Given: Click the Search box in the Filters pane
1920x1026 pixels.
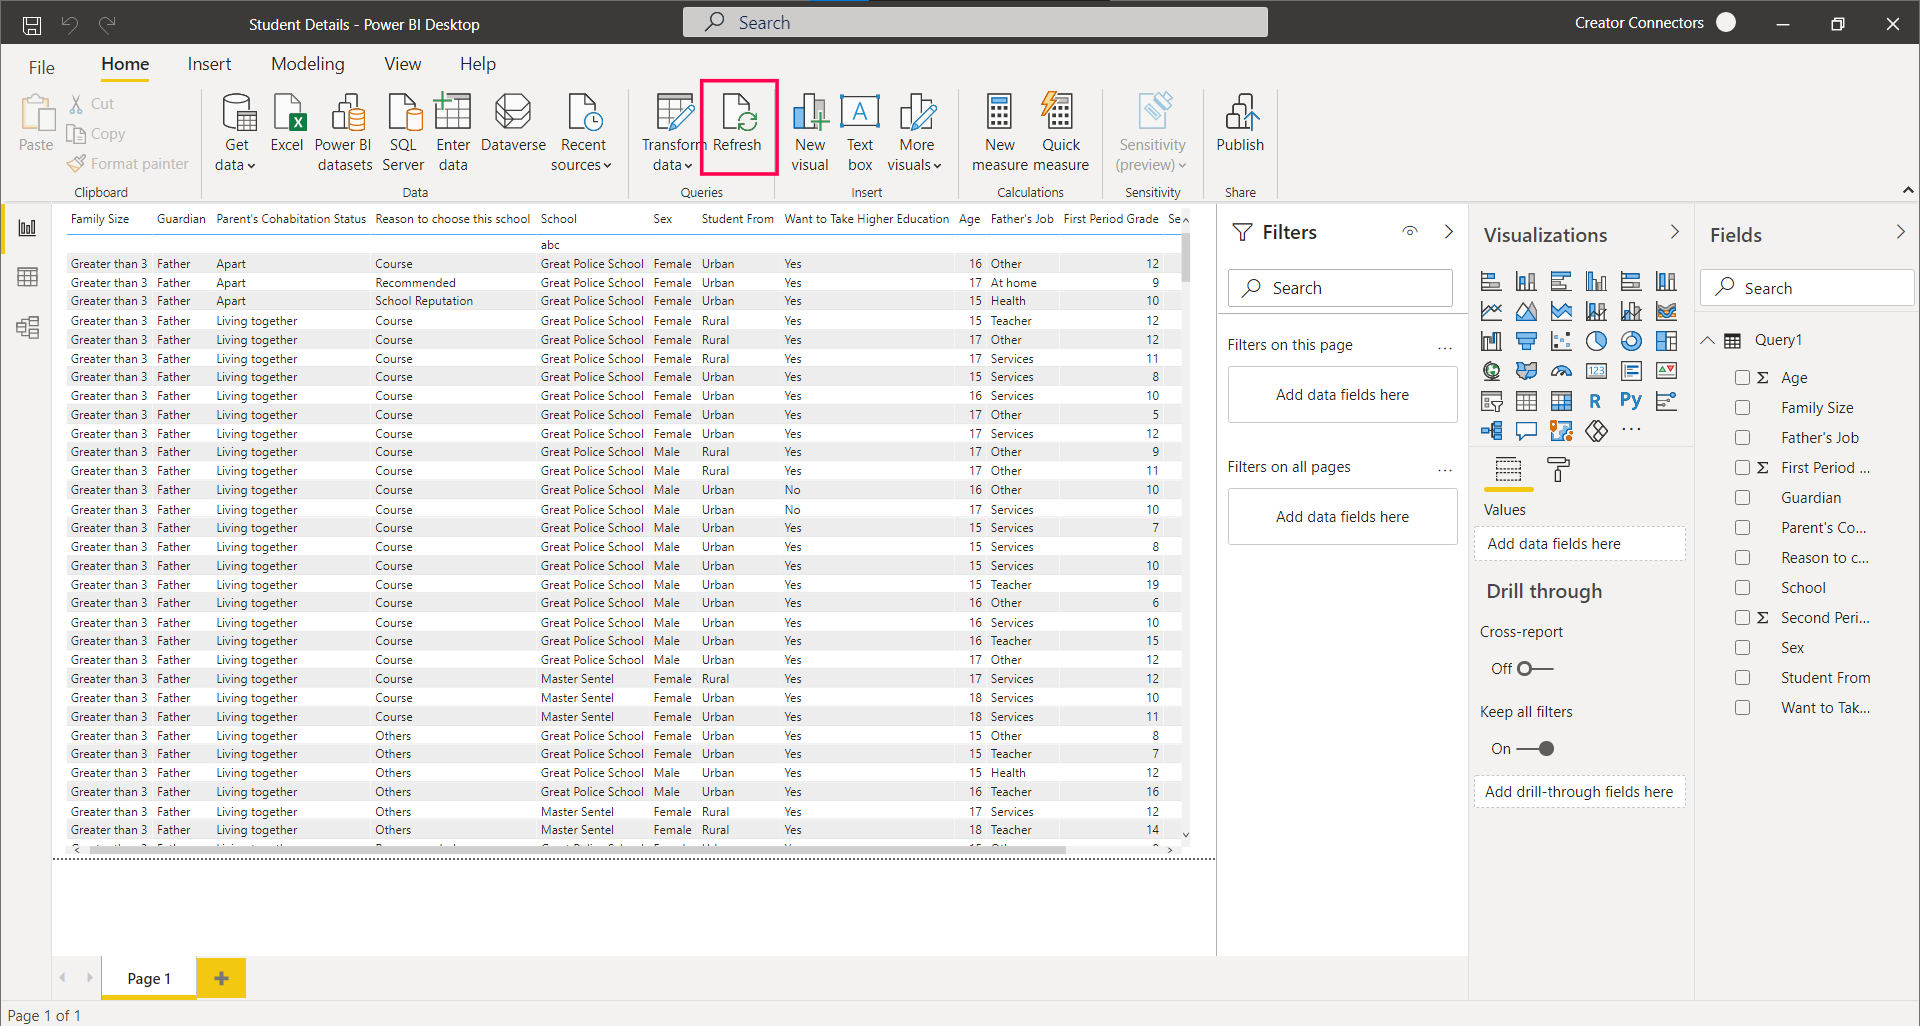Looking at the screenshot, I should (1340, 288).
